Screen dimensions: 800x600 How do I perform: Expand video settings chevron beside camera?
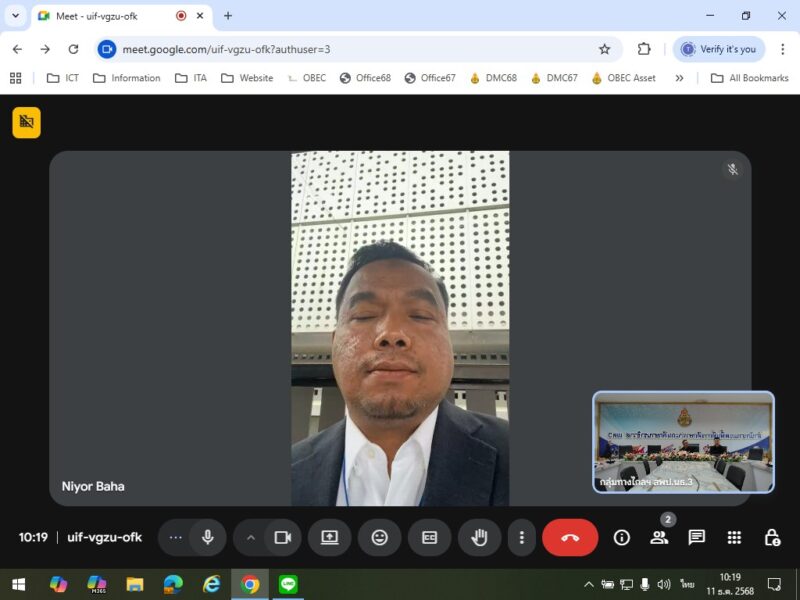pos(251,537)
